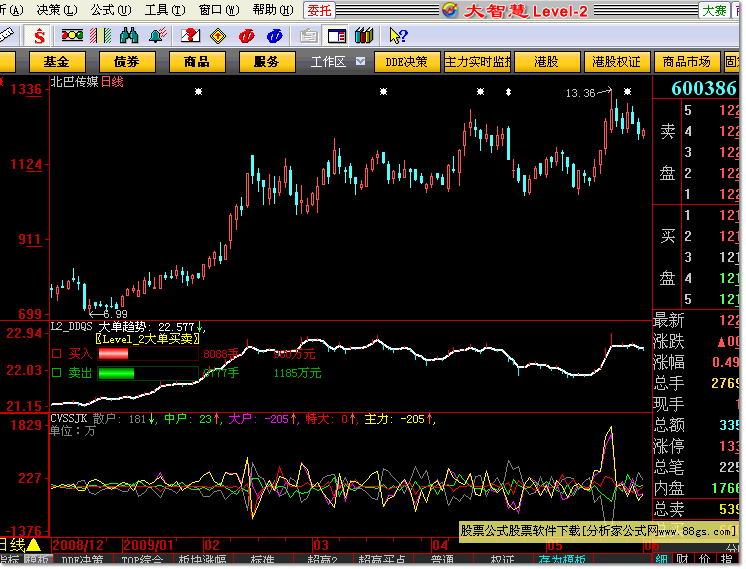Switch to the 超赢2 bottom tab
This screenshot has height=569, width=746.
click(322, 561)
